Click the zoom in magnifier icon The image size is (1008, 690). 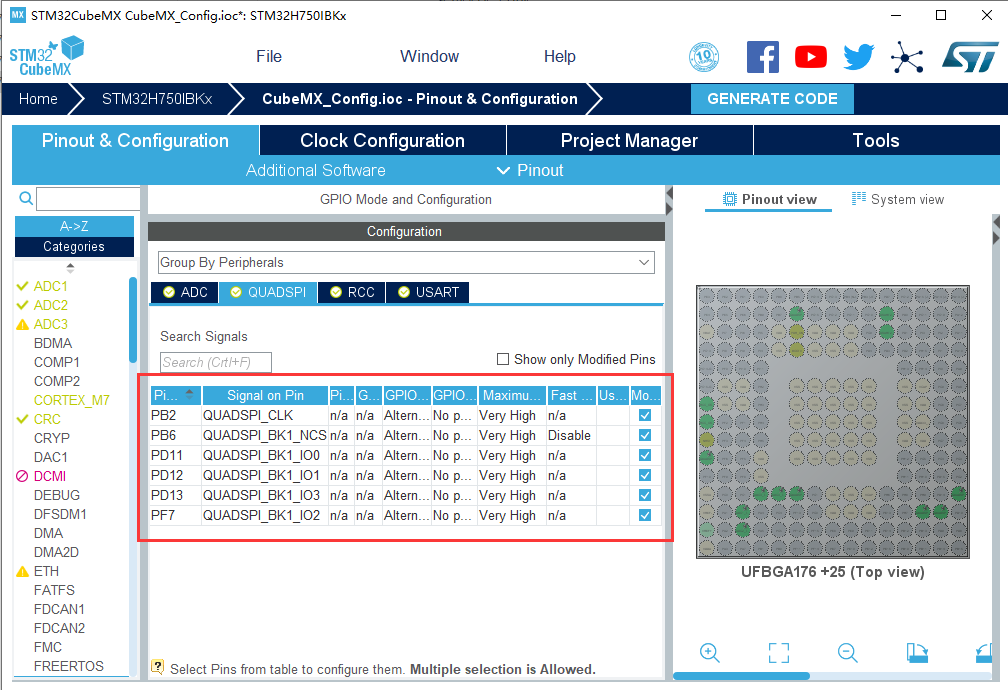(x=710, y=653)
